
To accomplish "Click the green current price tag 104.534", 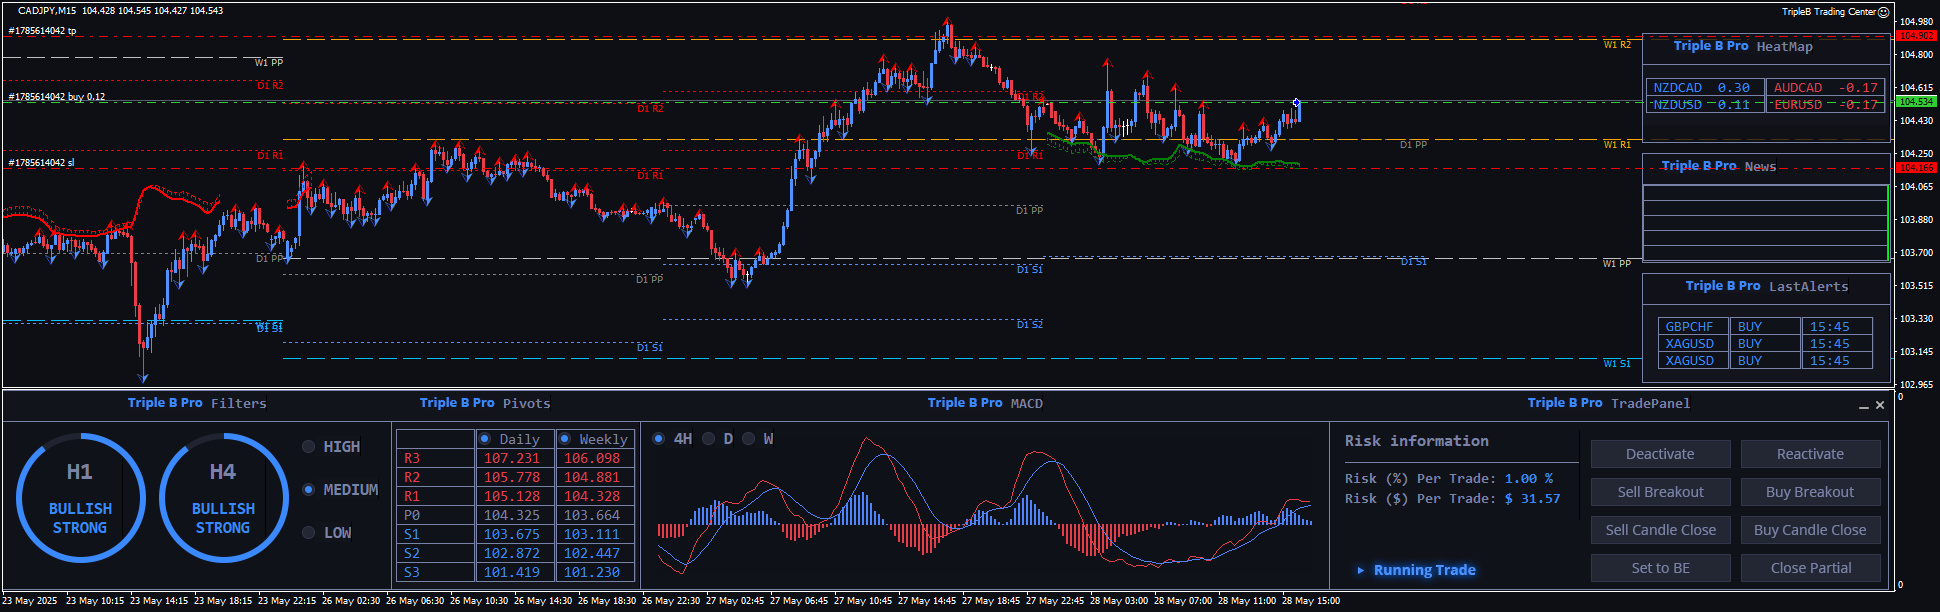I will click(x=1916, y=102).
